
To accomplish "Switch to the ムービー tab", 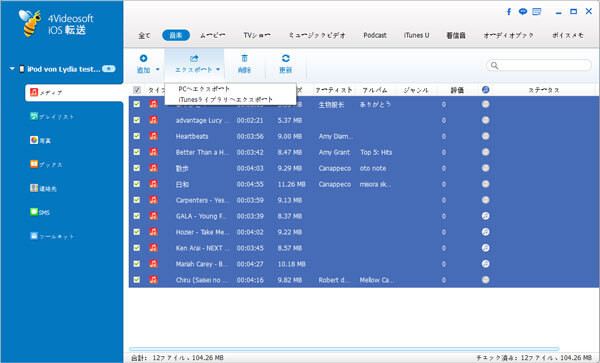I will click(x=212, y=35).
